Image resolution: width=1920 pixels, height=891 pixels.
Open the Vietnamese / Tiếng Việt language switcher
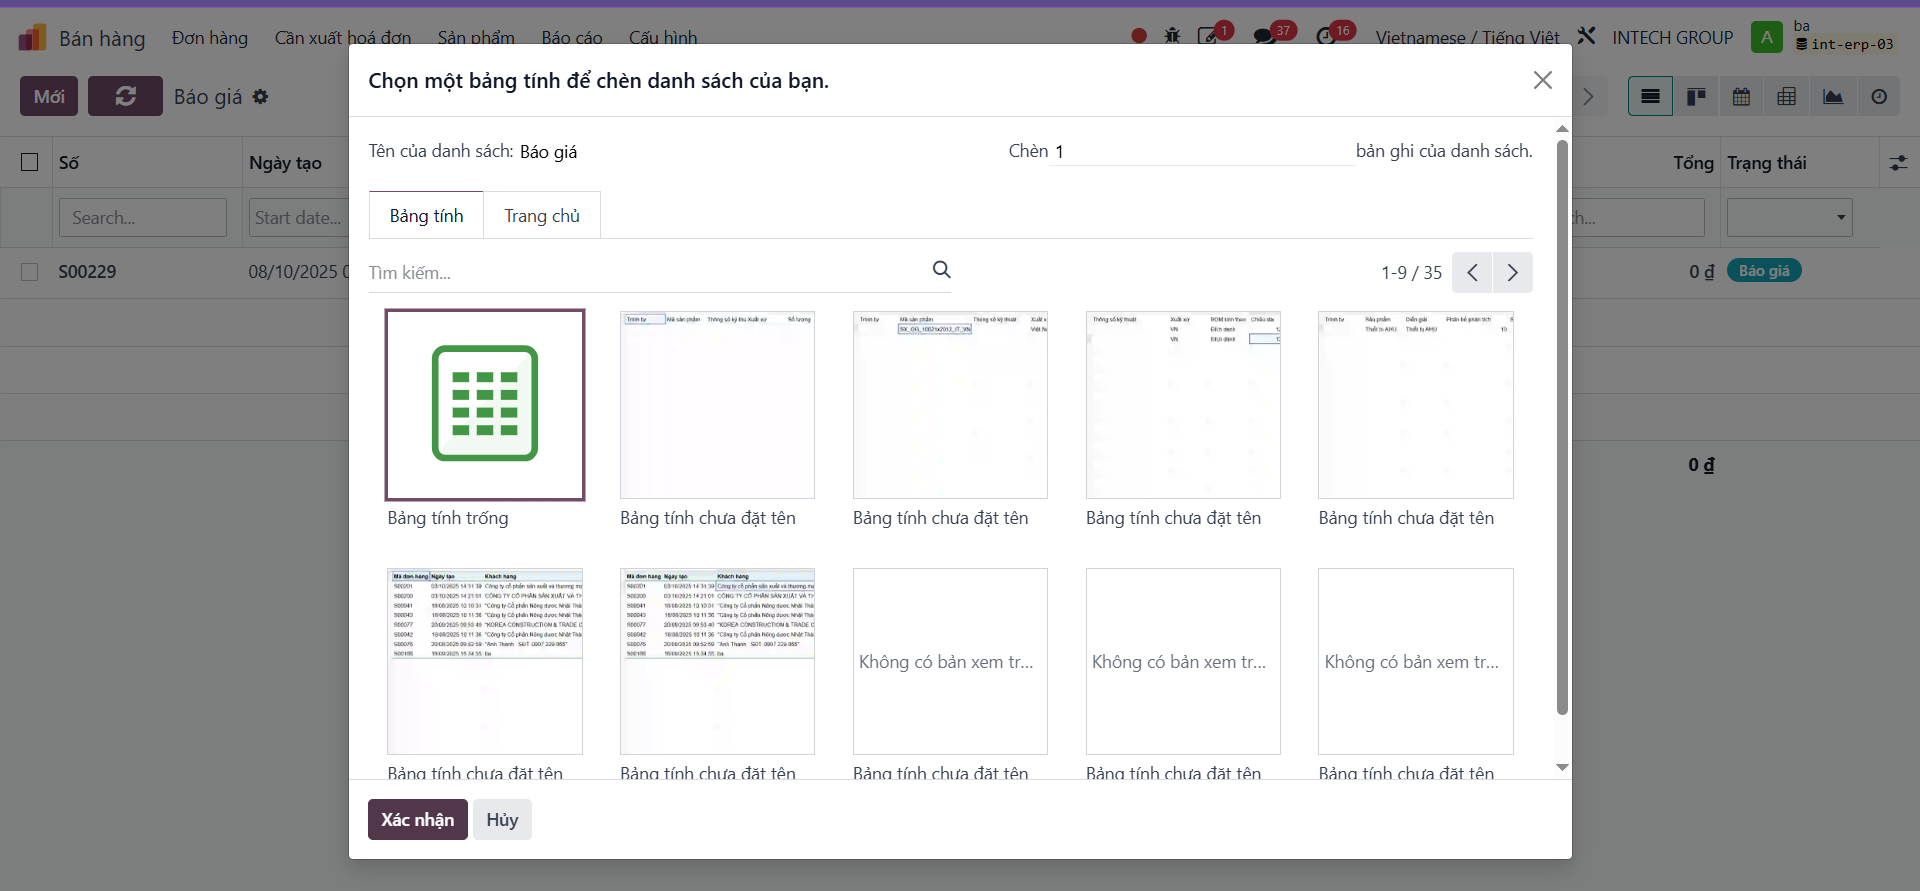[1467, 37]
